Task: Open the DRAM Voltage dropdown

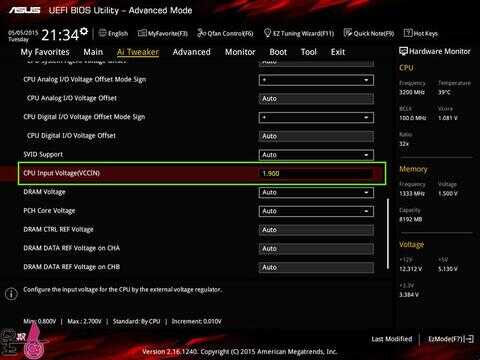Action: click(x=316, y=192)
